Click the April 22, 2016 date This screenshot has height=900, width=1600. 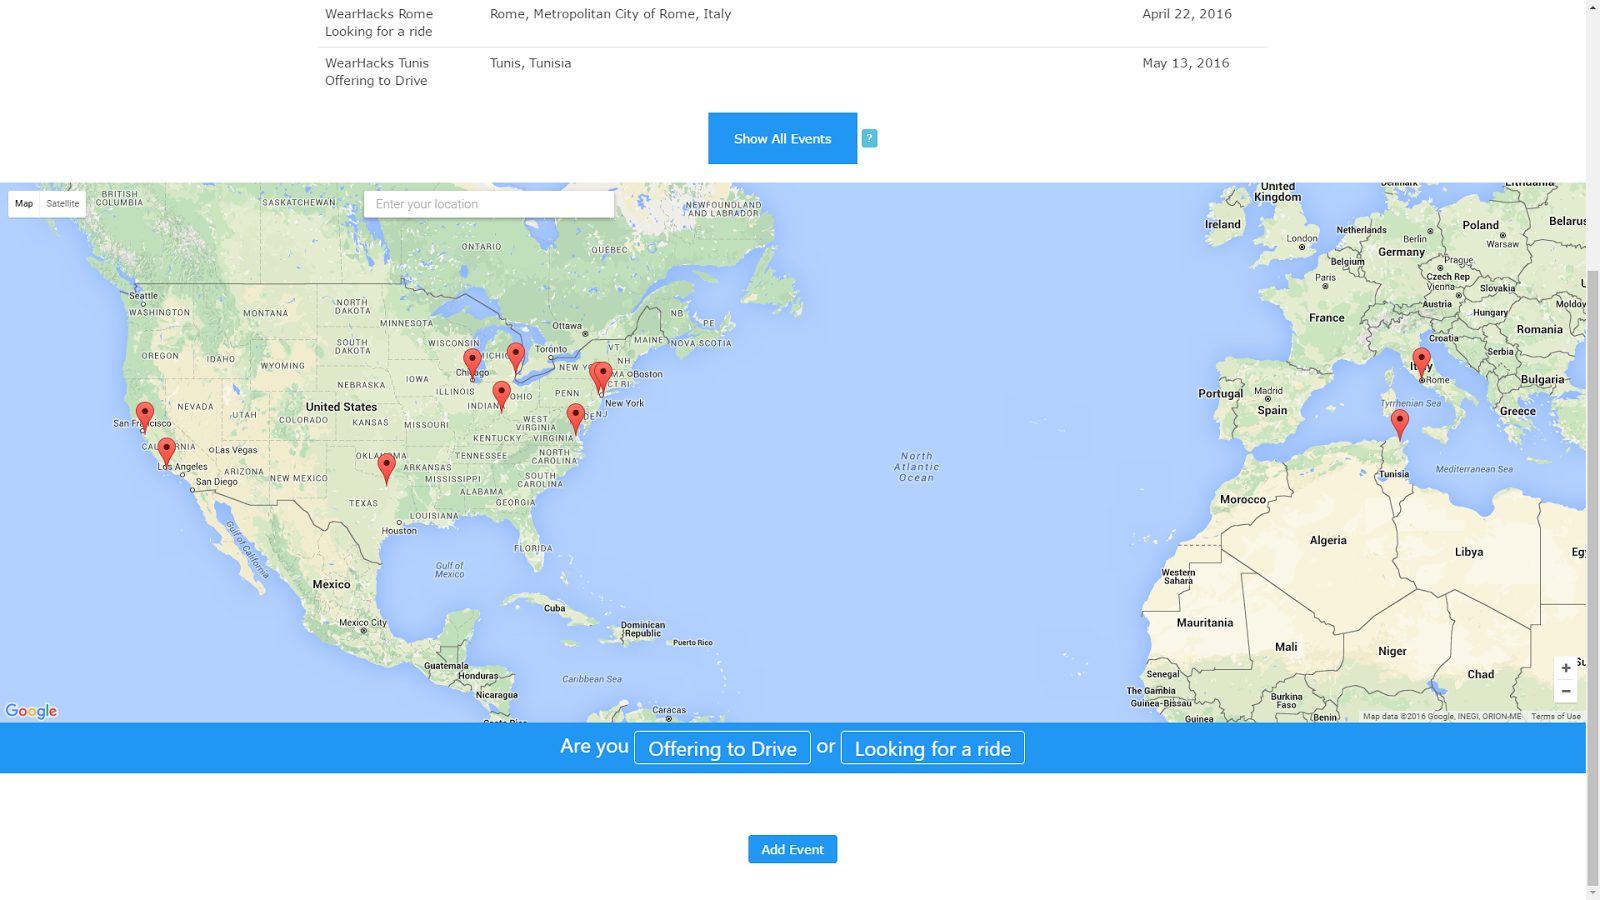click(x=1187, y=14)
